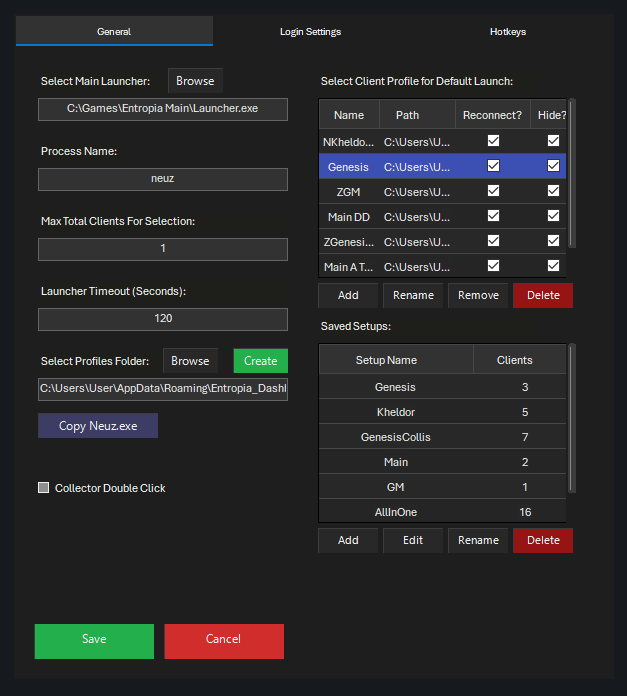Click the Launcher Timeout field

tap(163, 319)
